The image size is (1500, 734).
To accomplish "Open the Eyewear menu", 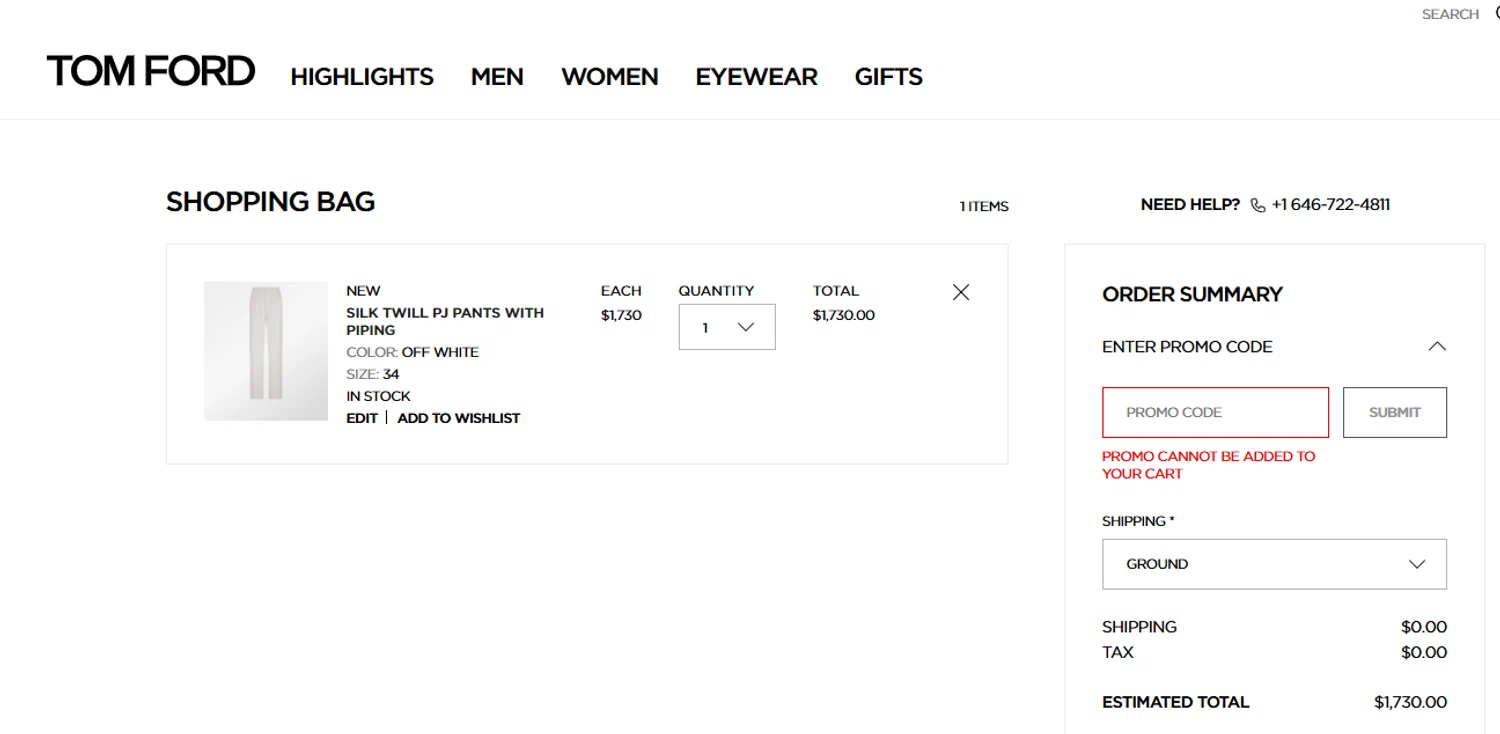I will click(x=757, y=77).
